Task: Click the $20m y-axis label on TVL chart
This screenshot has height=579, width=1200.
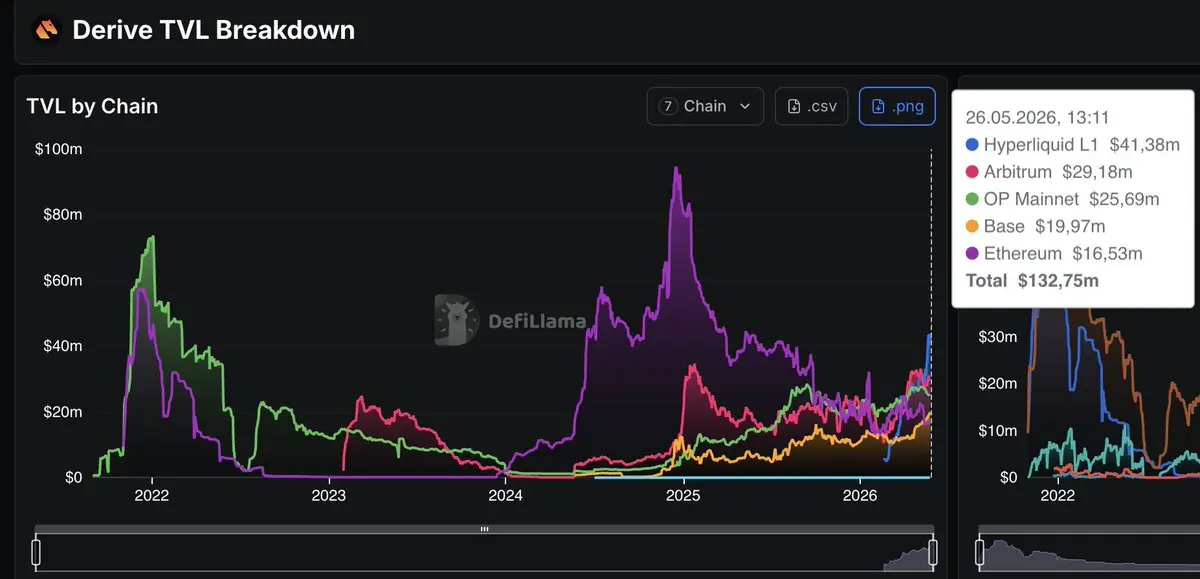Action: (x=63, y=412)
